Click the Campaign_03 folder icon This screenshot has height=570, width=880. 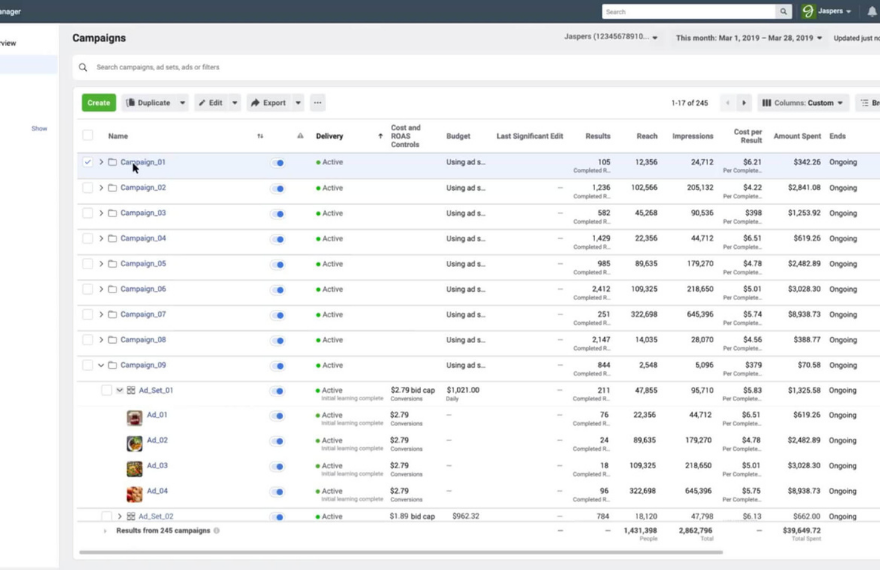112,213
